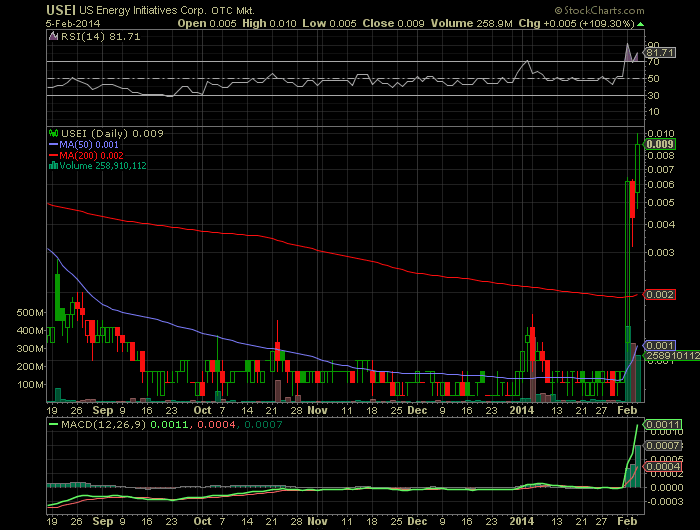Click the 258910112 volume tag on the right edge
Viewport: 700px width, 530px height.
672,356
